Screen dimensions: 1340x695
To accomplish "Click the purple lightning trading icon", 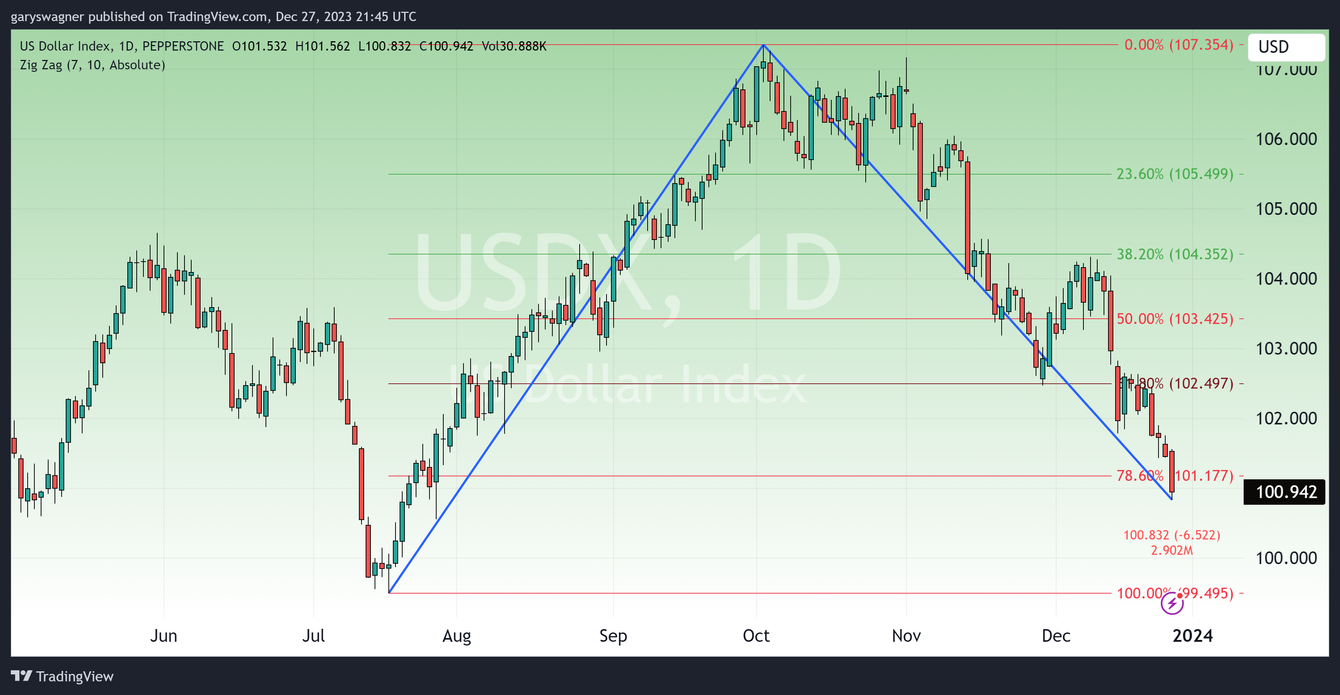I will pos(1171,603).
